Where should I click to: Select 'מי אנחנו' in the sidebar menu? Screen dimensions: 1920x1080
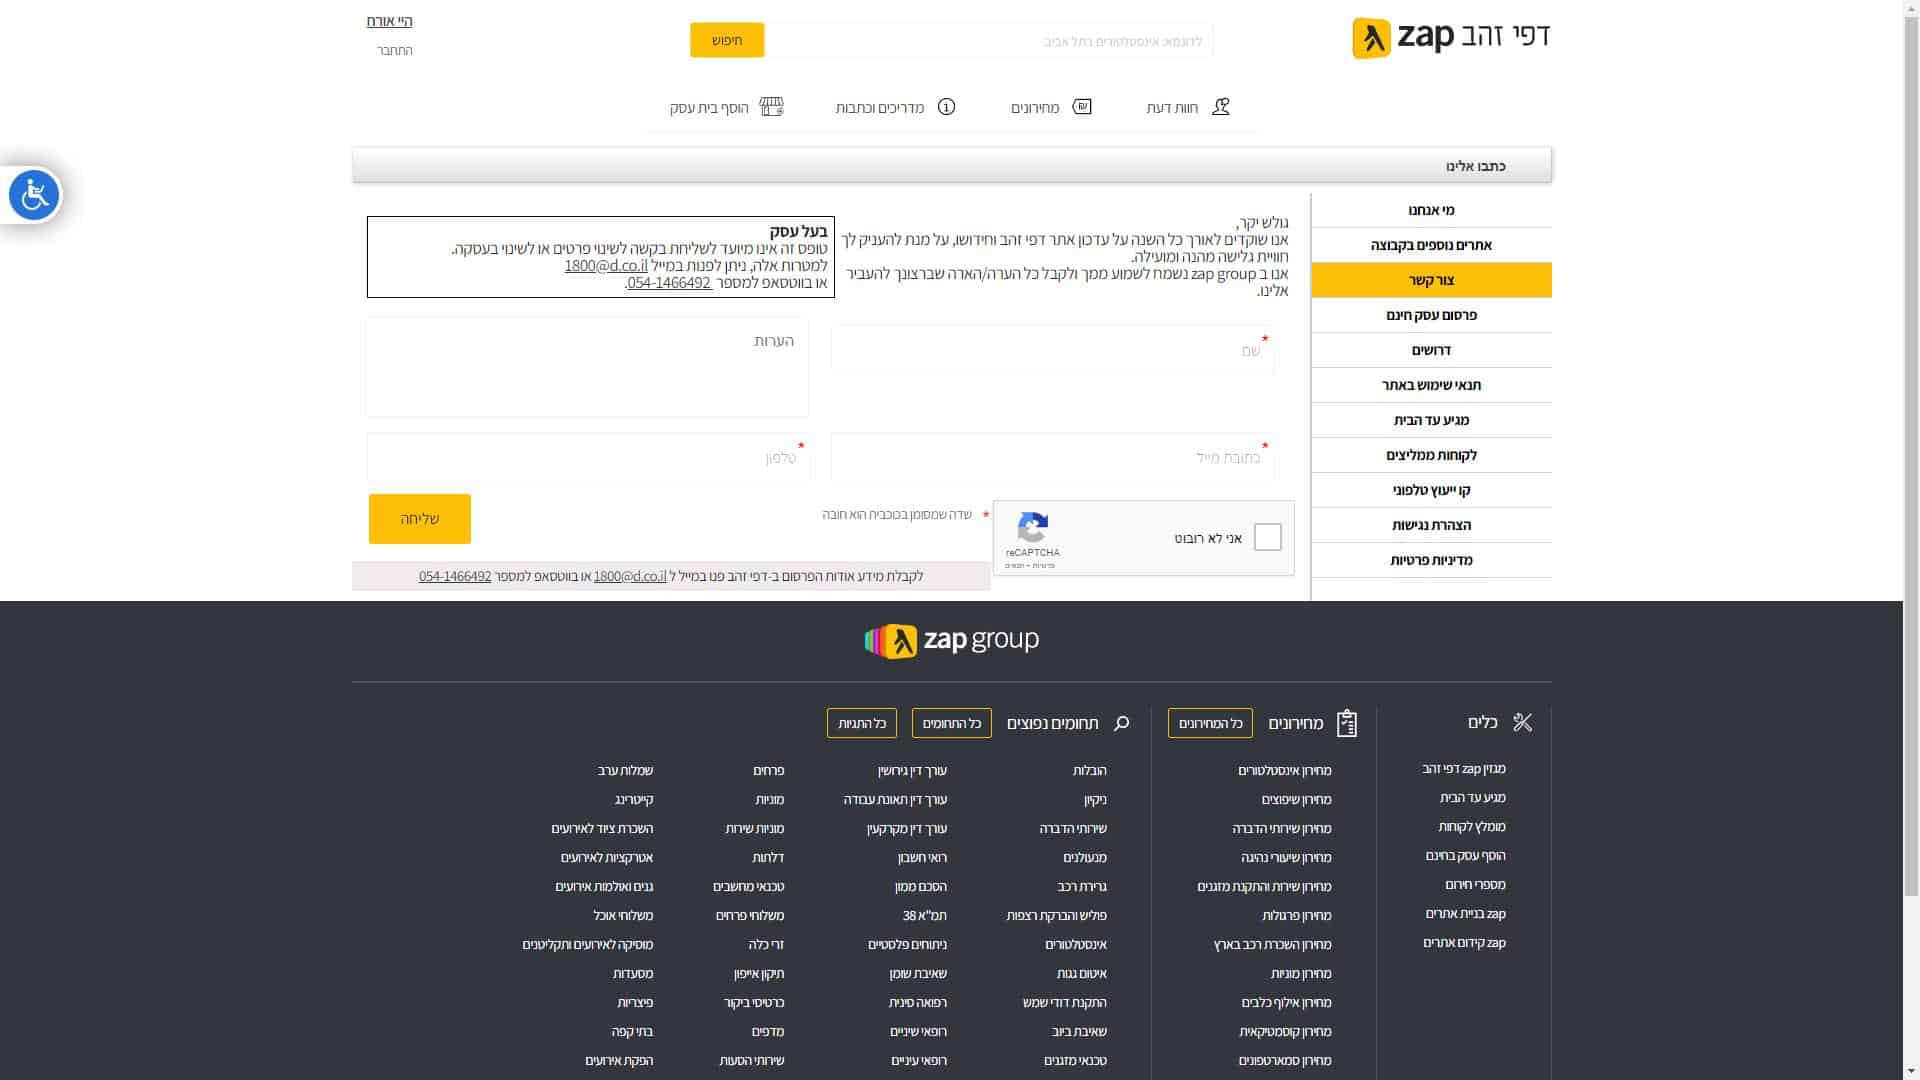[1431, 210]
